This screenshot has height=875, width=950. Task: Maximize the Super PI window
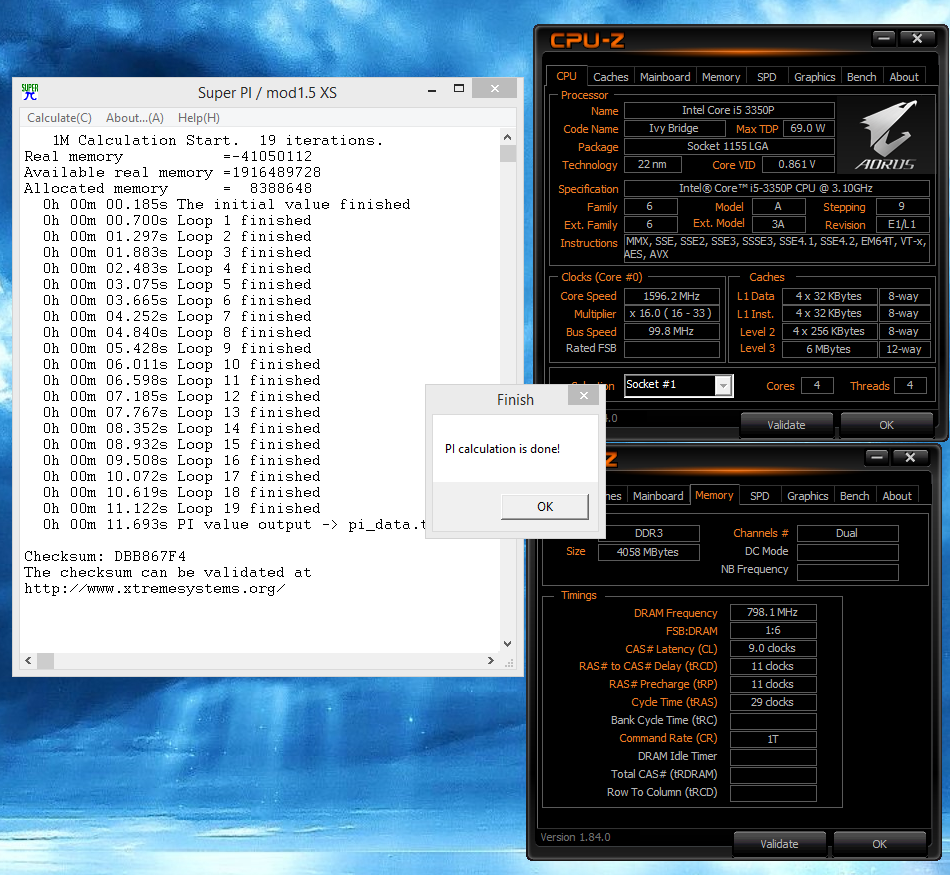tap(459, 88)
